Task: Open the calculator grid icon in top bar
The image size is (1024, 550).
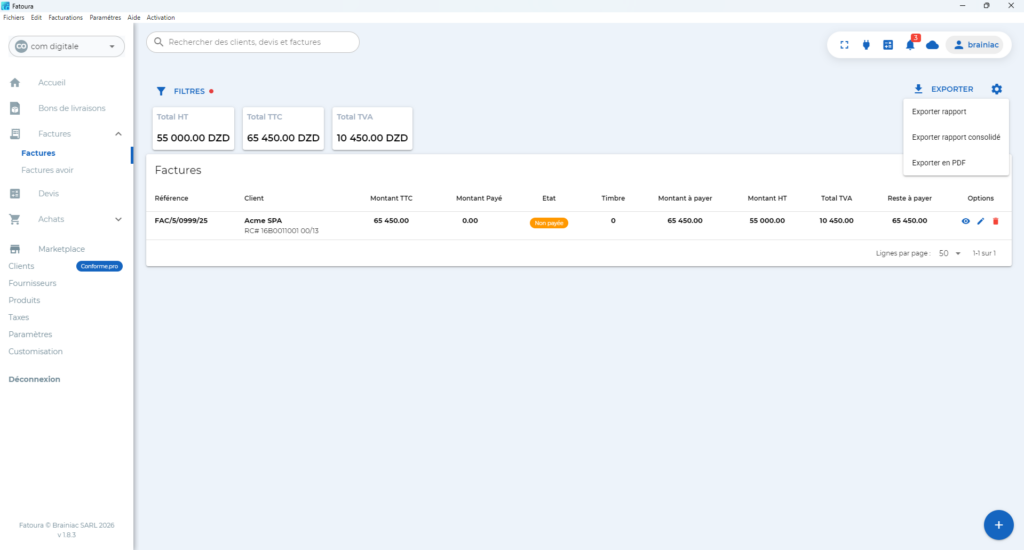Action: pyautogui.click(x=888, y=45)
